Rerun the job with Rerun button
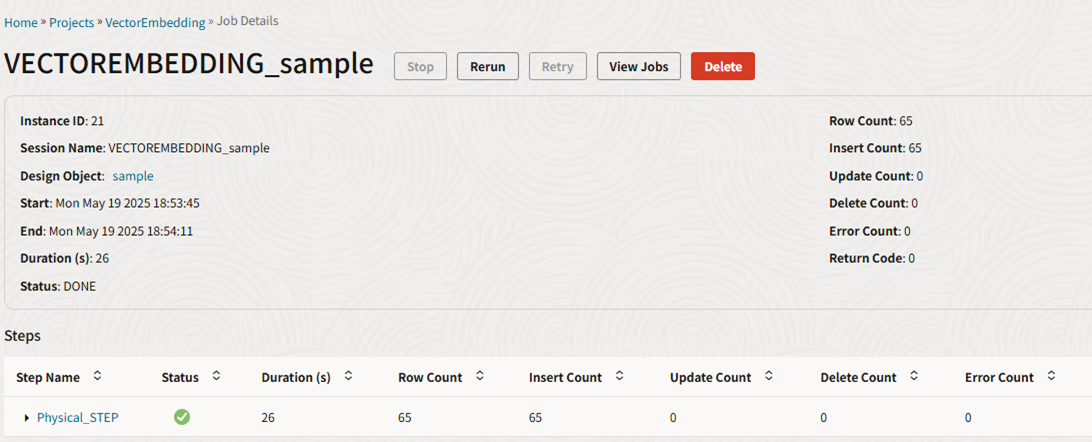Image resolution: width=1092 pixels, height=442 pixels. pyautogui.click(x=488, y=67)
